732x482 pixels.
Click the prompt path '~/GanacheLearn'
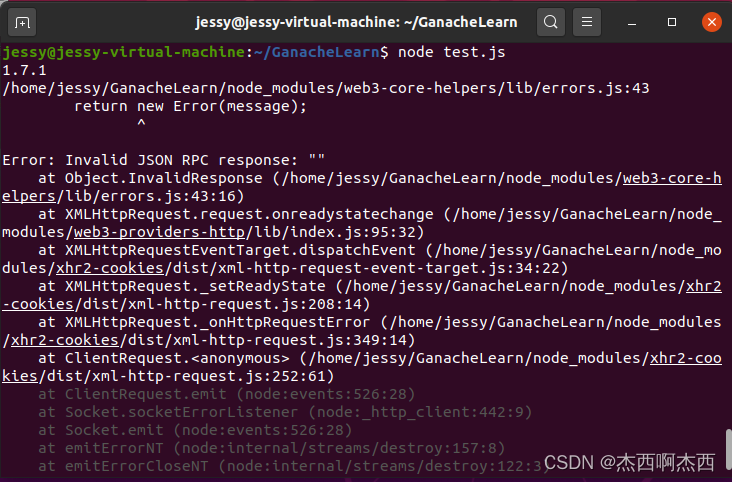pos(317,52)
